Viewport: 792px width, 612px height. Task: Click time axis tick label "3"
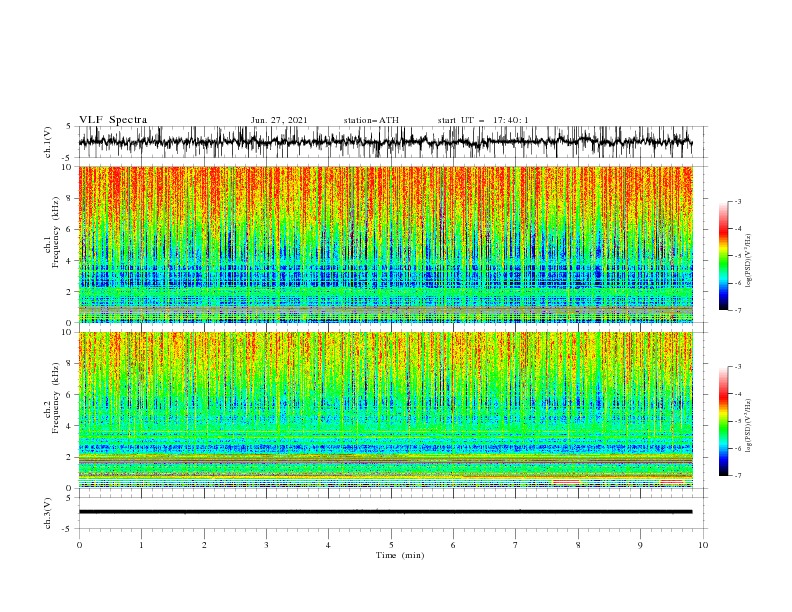pyautogui.click(x=266, y=545)
